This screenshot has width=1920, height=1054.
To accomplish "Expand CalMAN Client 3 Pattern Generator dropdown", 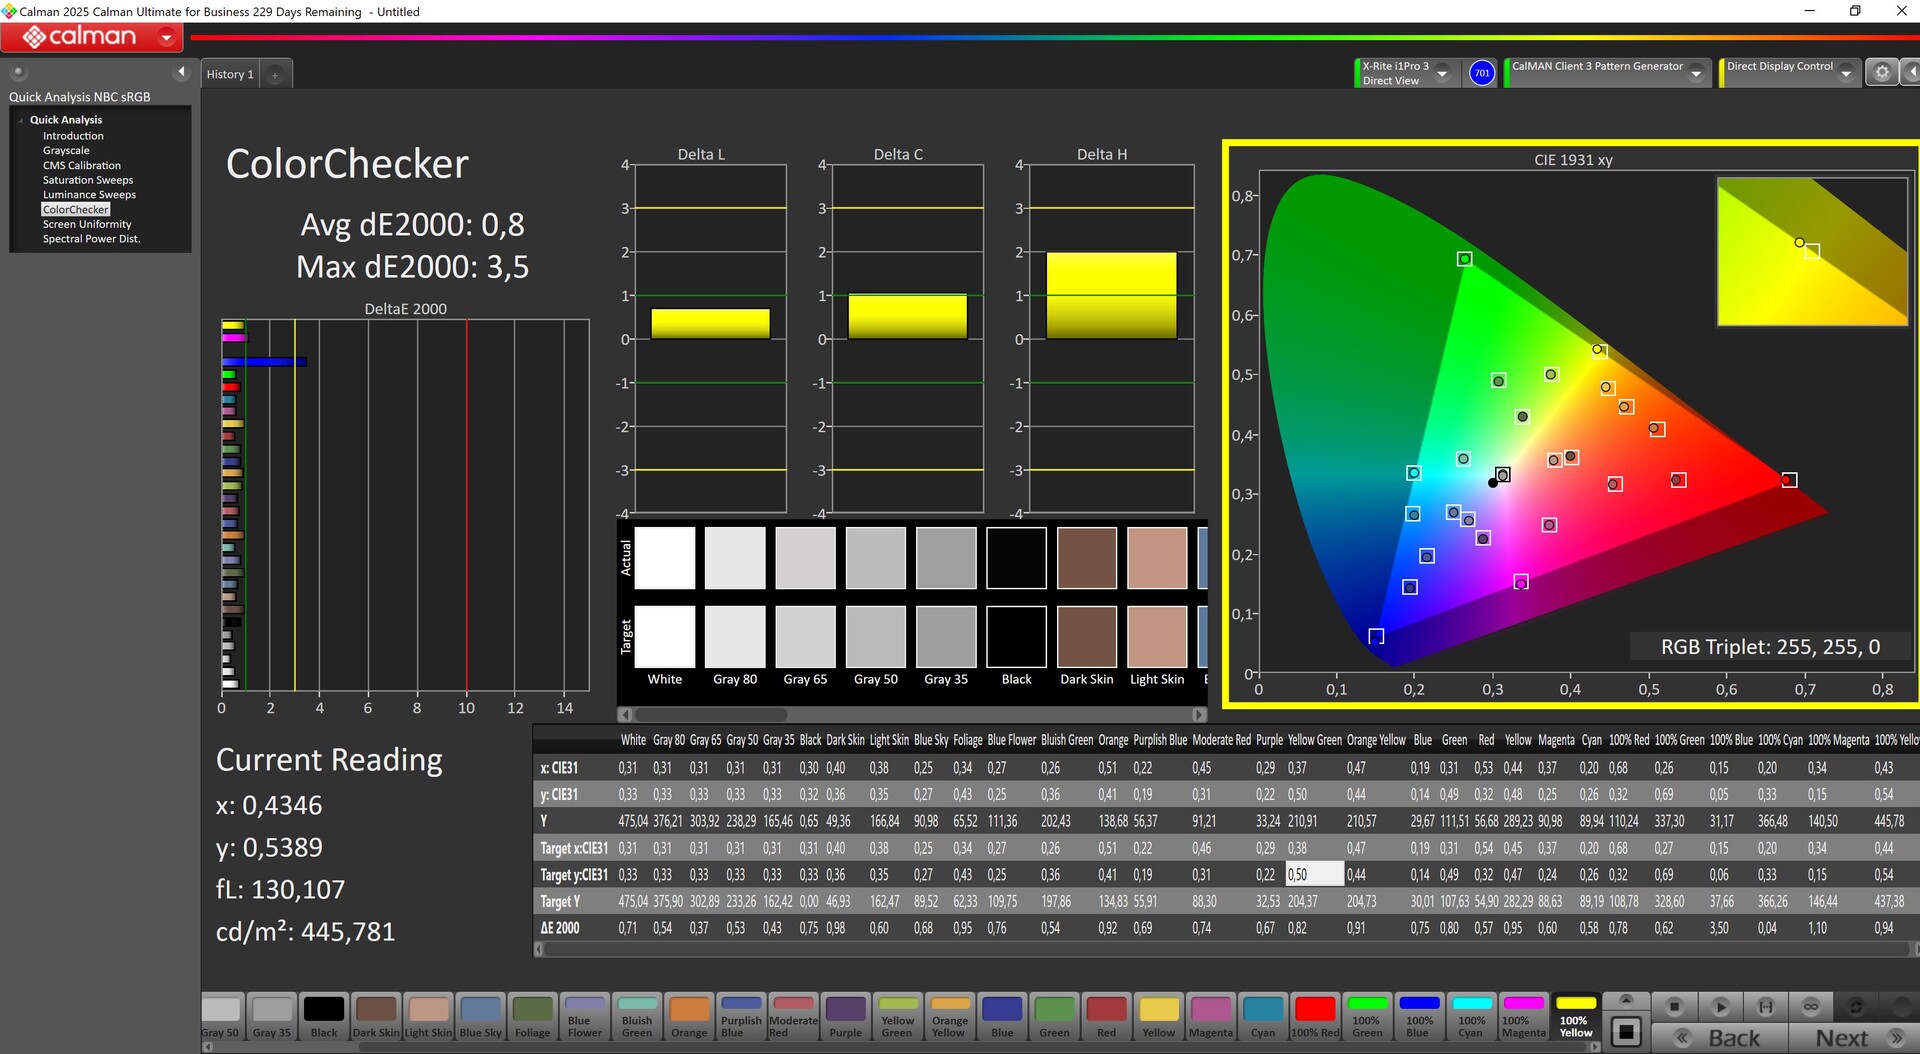I will (x=1696, y=74).
